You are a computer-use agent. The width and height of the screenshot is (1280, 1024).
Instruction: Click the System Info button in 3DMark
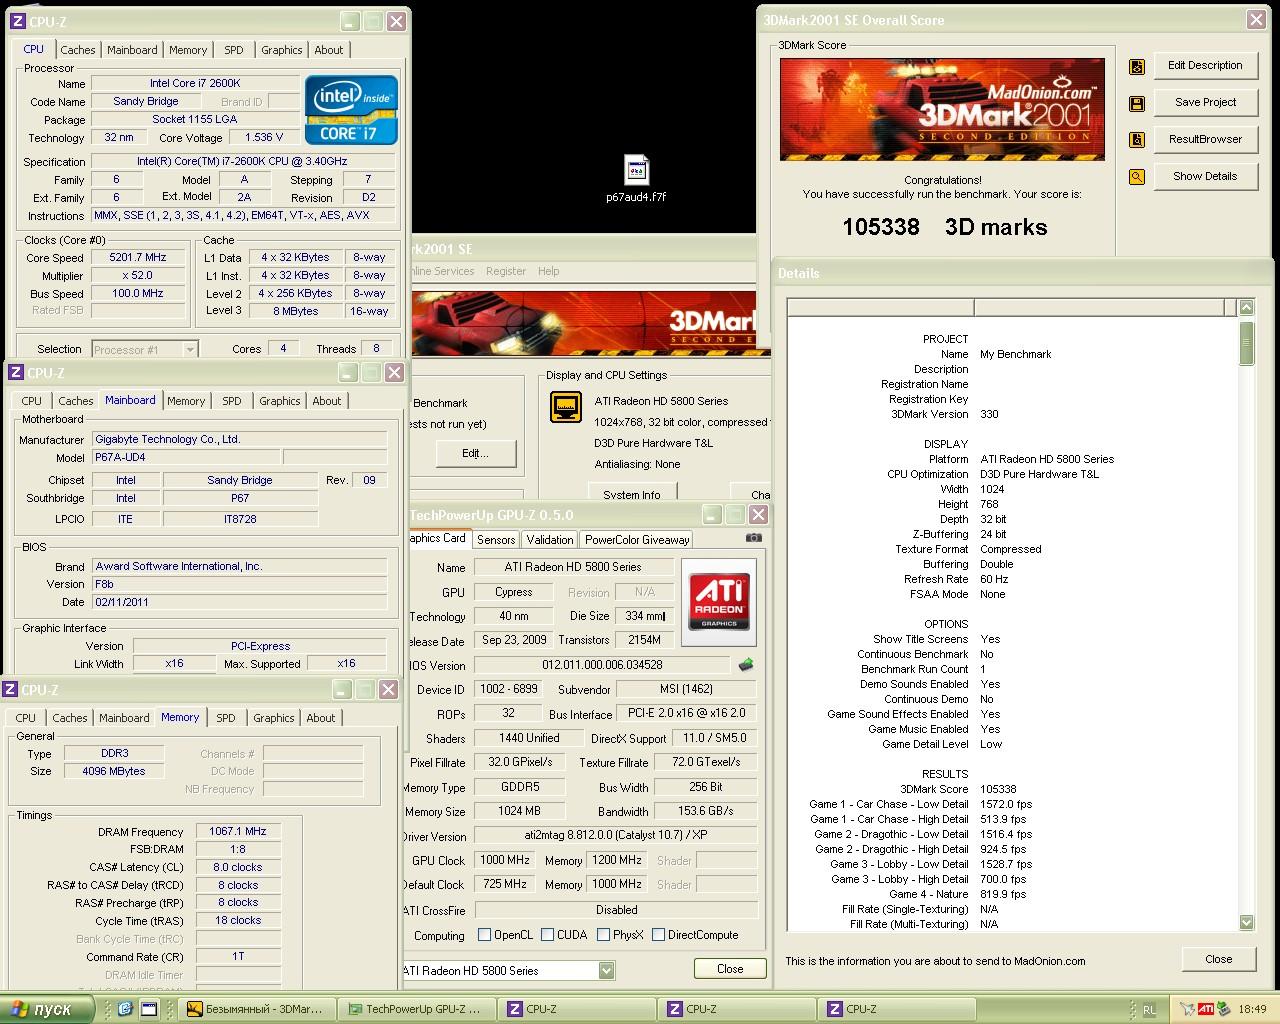(x=631, y=494)
